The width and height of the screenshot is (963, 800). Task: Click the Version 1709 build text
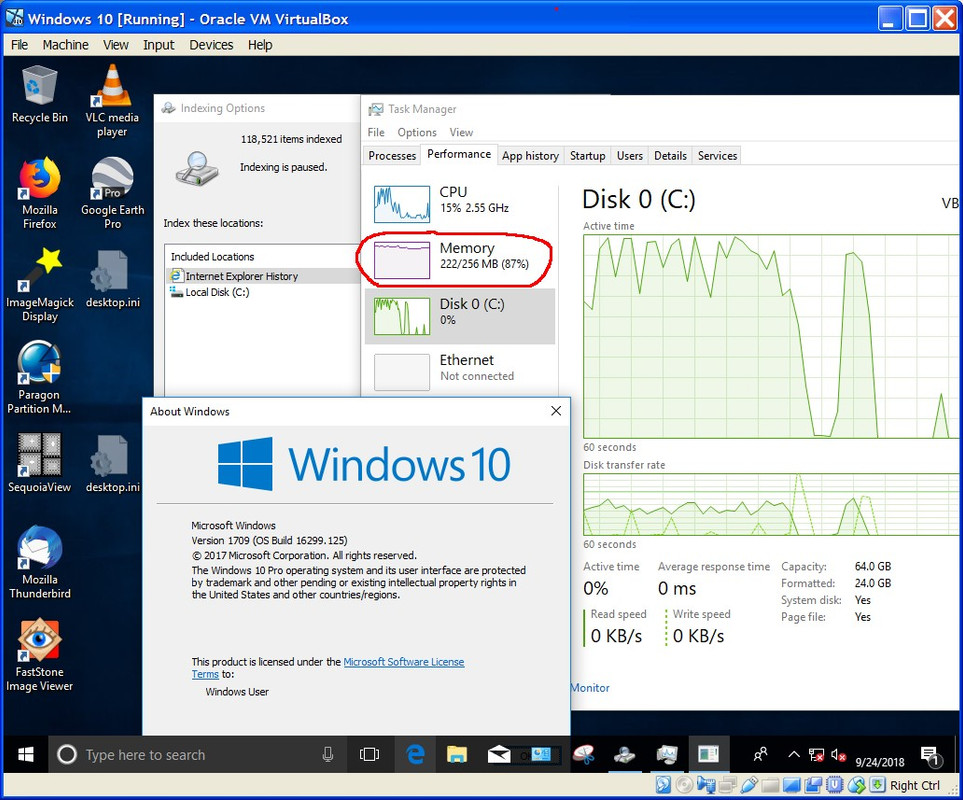click(x=269, y=541)
